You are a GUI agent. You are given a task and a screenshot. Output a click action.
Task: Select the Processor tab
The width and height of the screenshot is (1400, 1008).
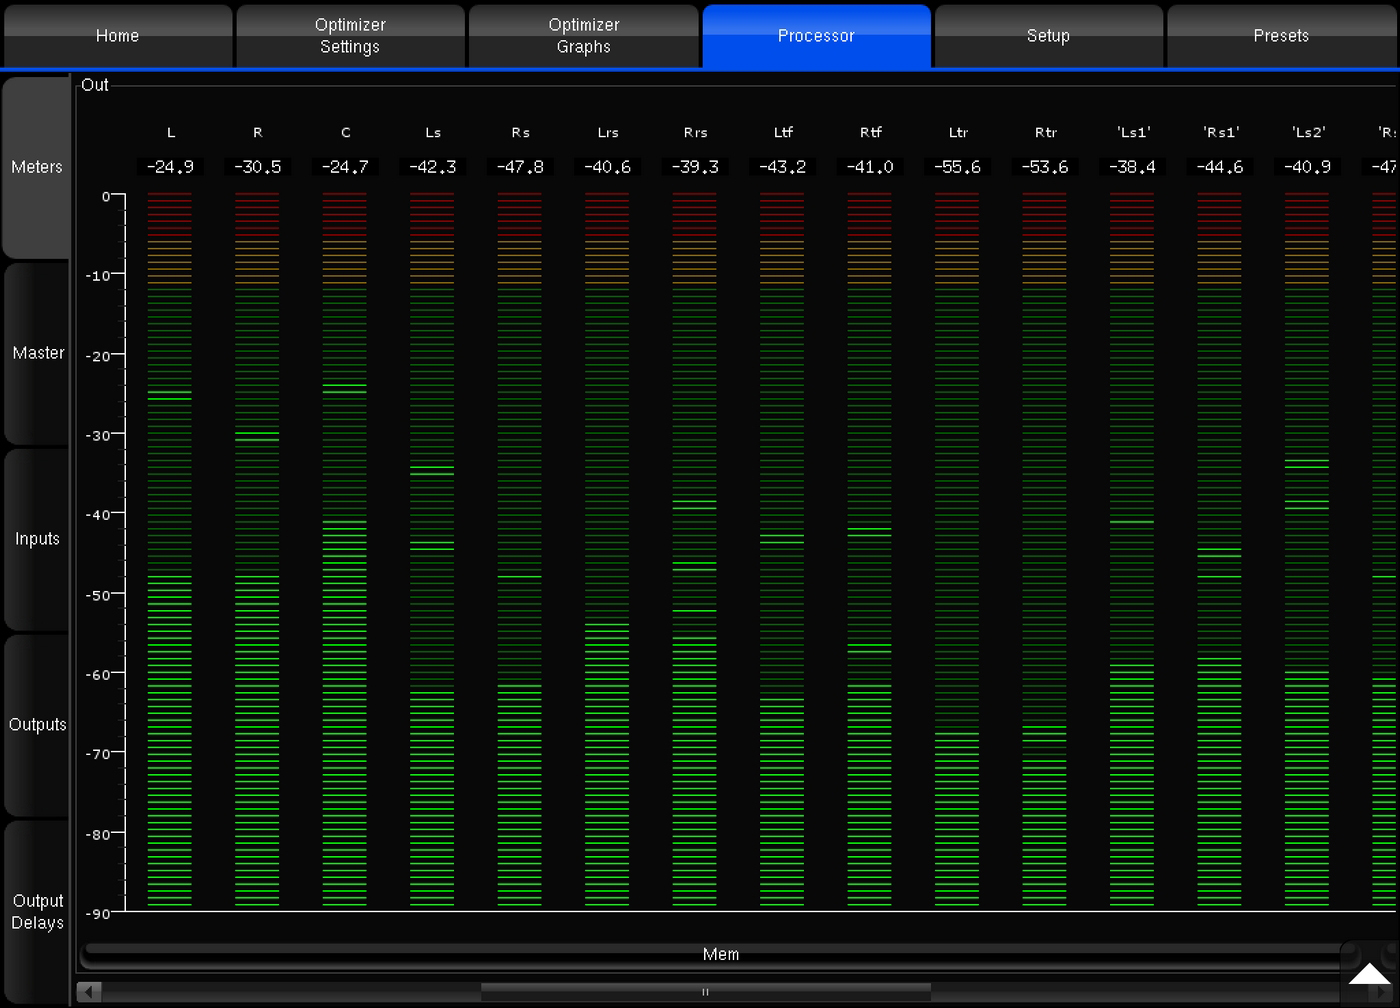coord(816,36)
